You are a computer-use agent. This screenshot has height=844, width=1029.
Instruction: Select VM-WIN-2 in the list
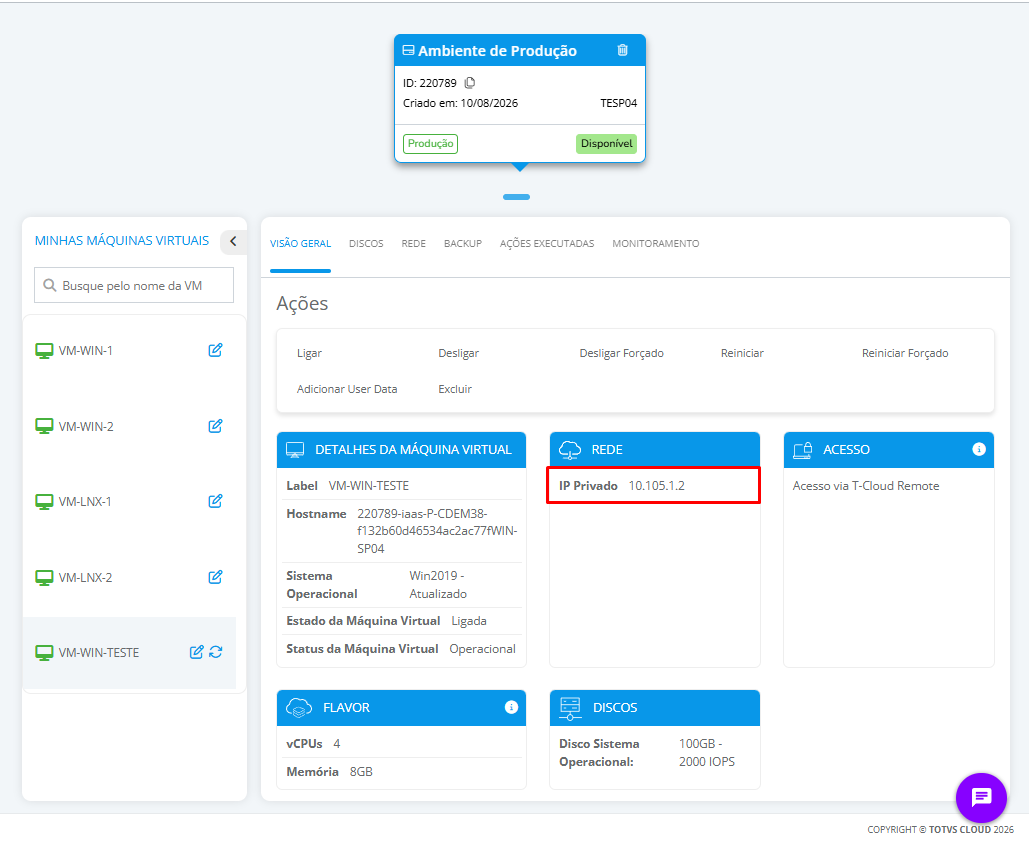86,427
